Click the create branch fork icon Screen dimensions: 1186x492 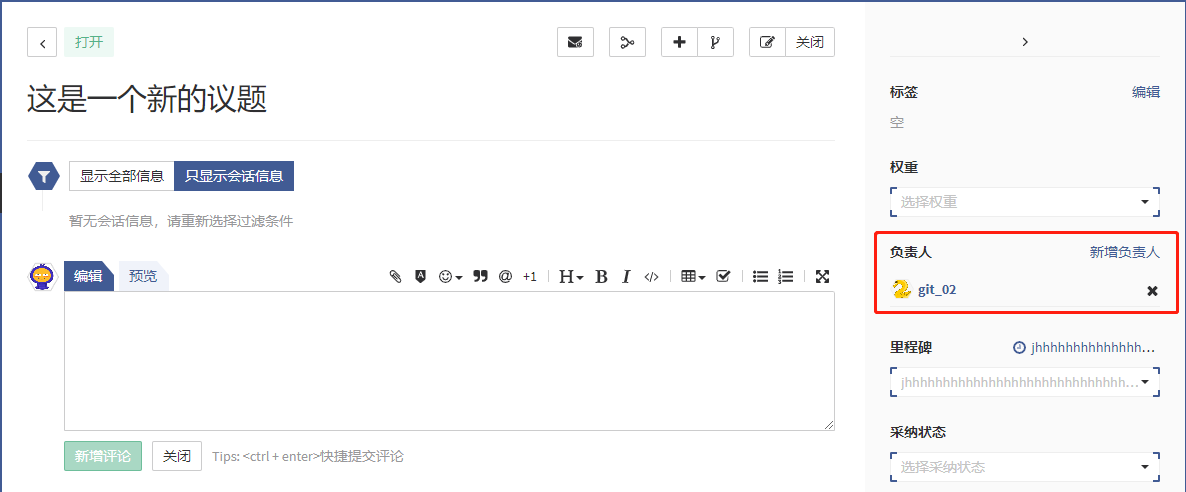tap(715, 42)
